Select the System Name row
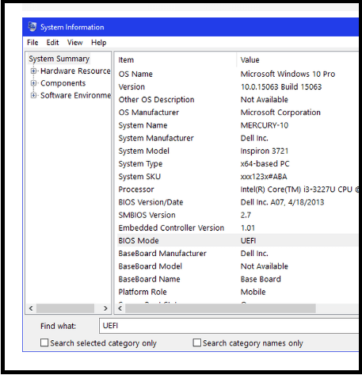 coord(237,125)
